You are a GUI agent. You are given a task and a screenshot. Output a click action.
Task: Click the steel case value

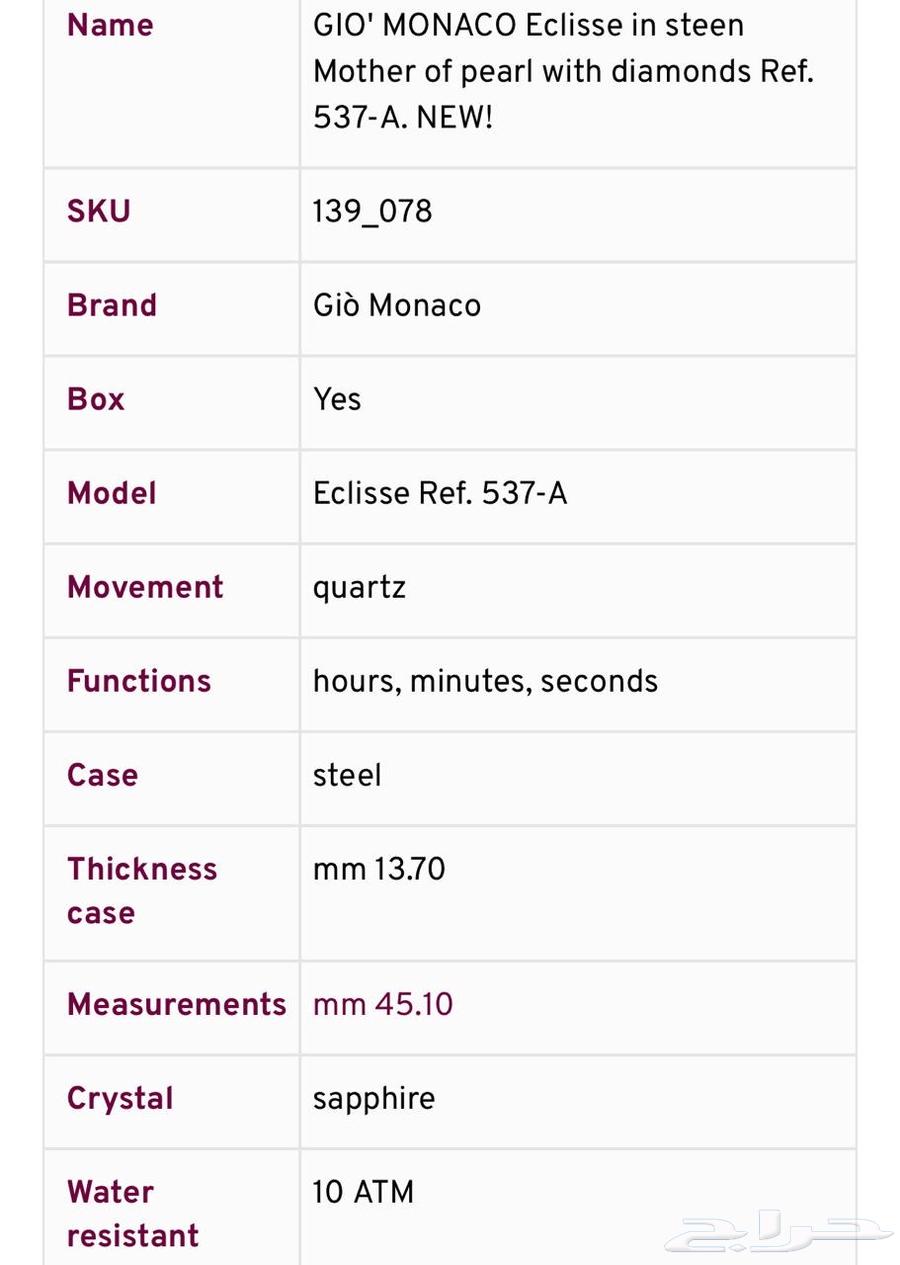(x=347, y=775)
